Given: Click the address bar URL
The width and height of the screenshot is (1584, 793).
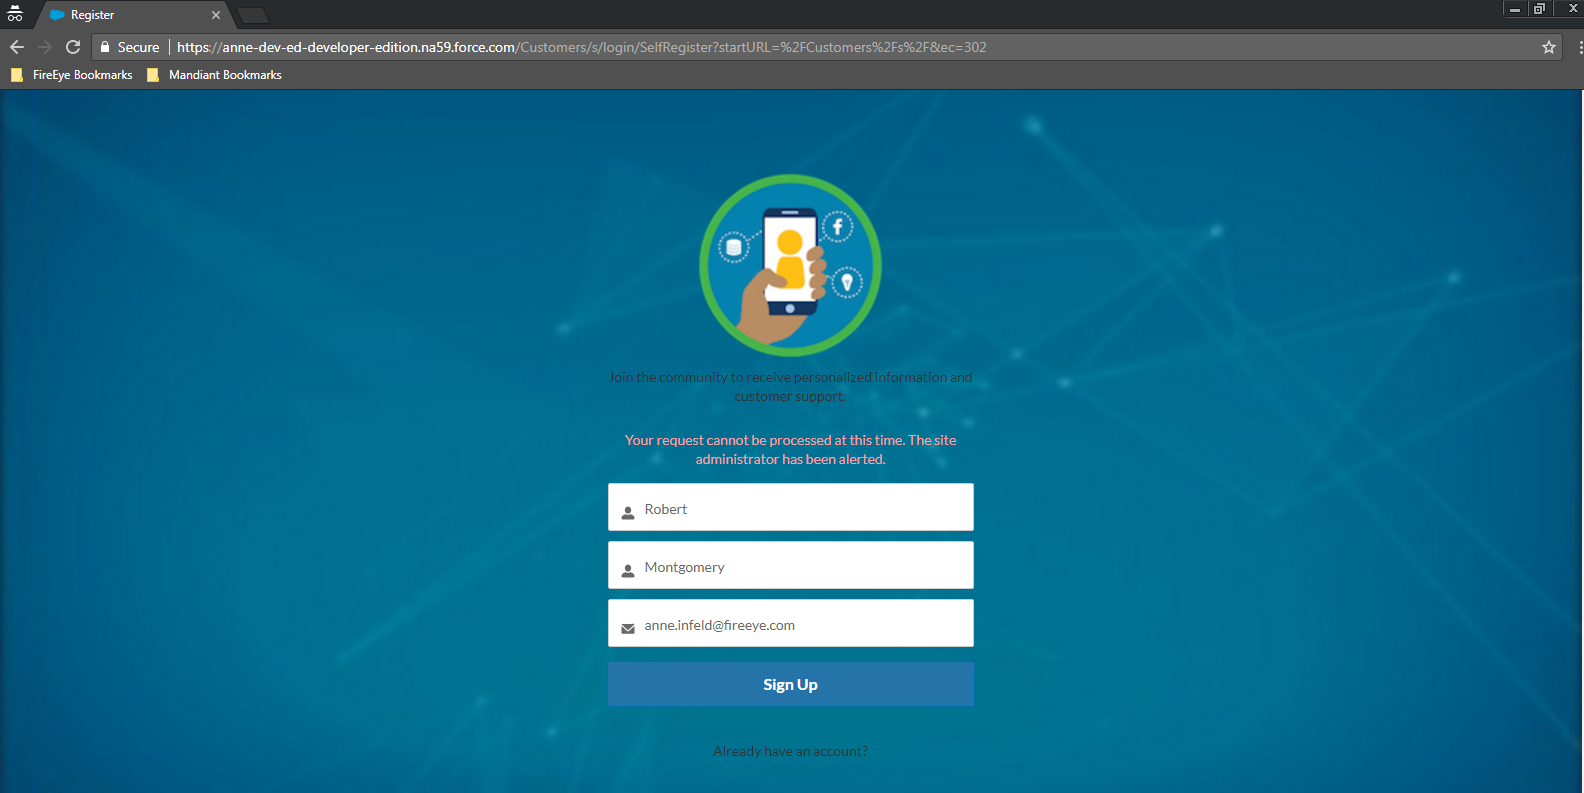Looking at the screenshot, I should click(581, 47).
